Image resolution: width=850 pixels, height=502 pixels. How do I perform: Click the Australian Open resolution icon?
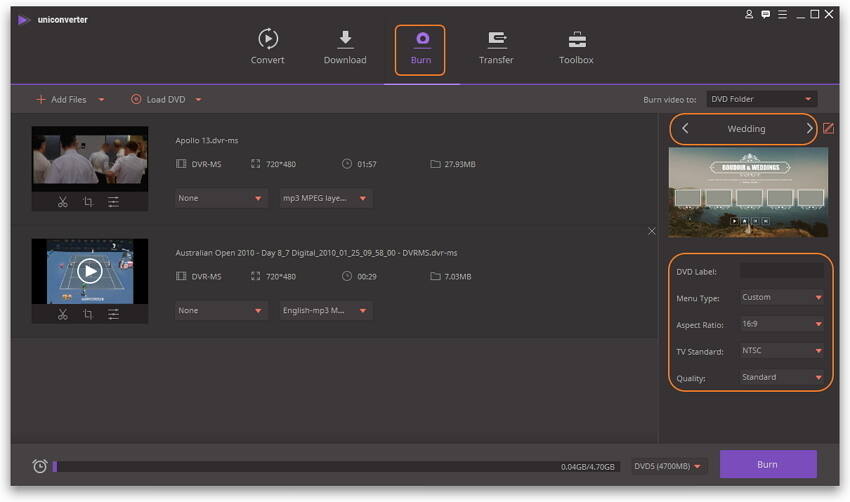[255, 276]
